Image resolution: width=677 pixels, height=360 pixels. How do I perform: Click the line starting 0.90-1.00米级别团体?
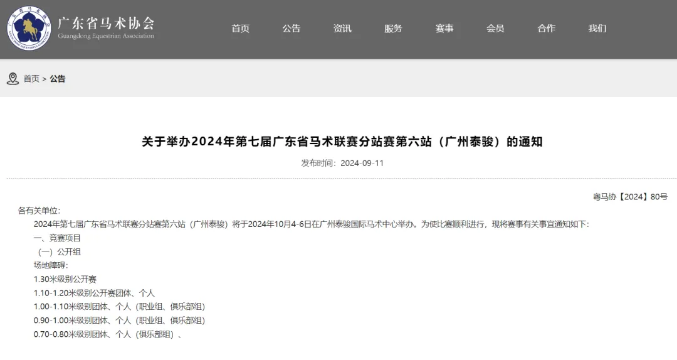click(x=120, y=321)
